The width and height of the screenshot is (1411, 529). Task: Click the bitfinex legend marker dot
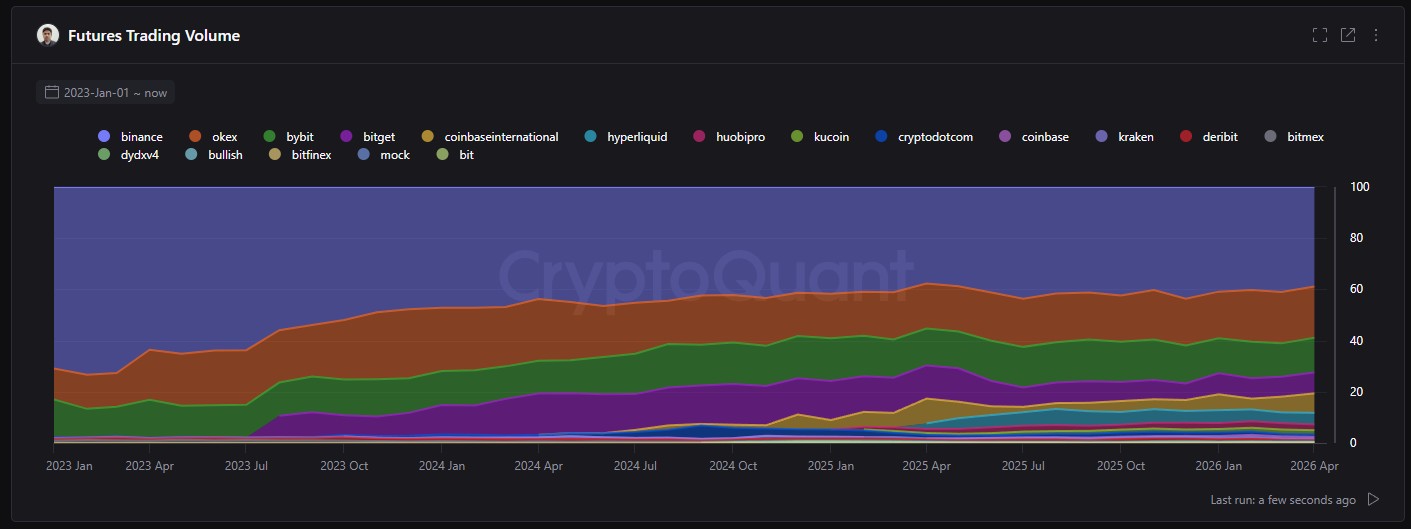(275, 155)
